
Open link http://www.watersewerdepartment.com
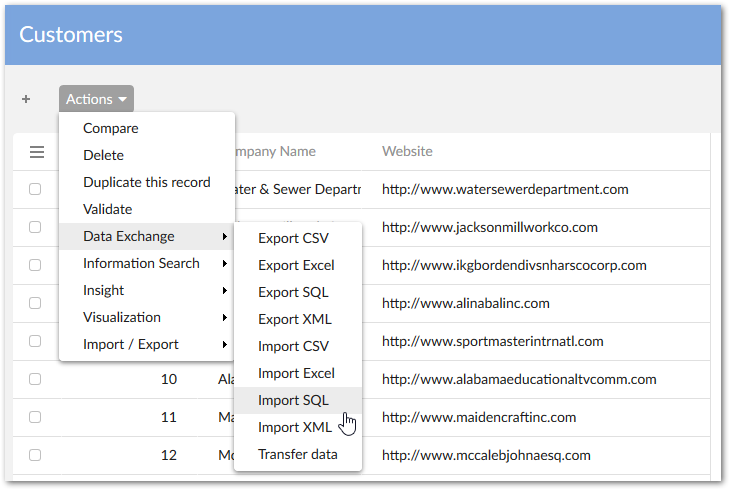tap(505, 189)
